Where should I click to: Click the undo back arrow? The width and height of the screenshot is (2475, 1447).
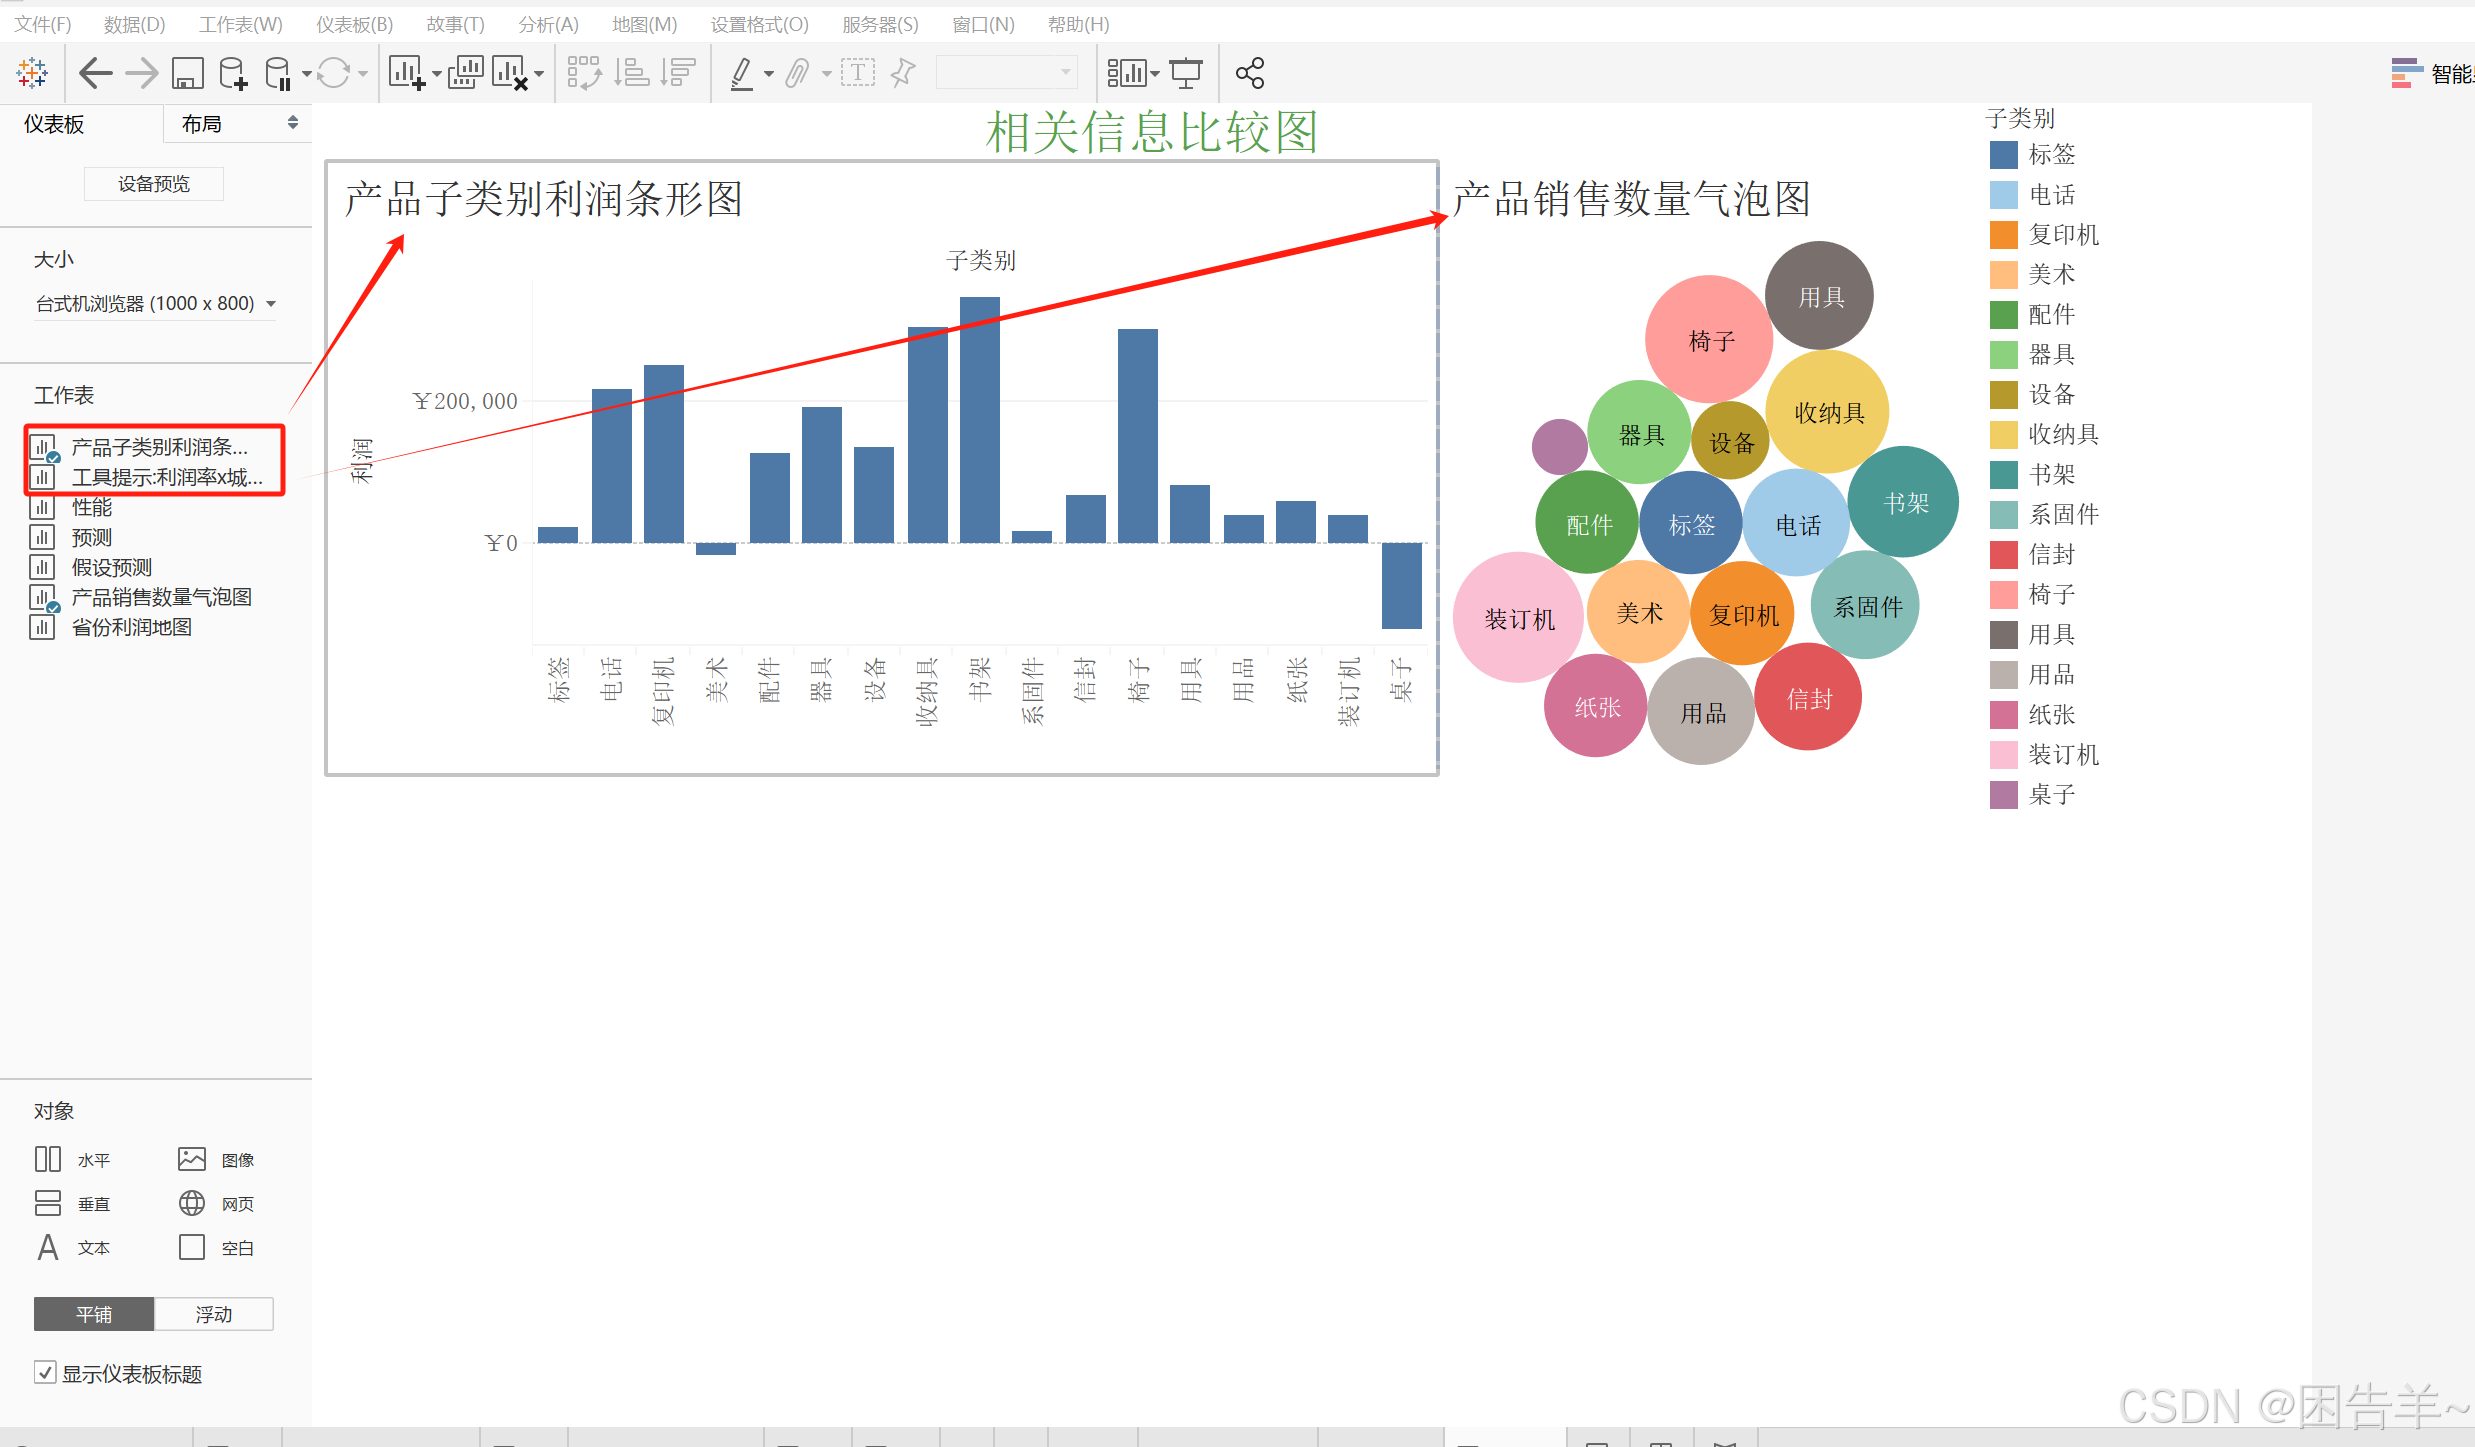coord(95,72)
